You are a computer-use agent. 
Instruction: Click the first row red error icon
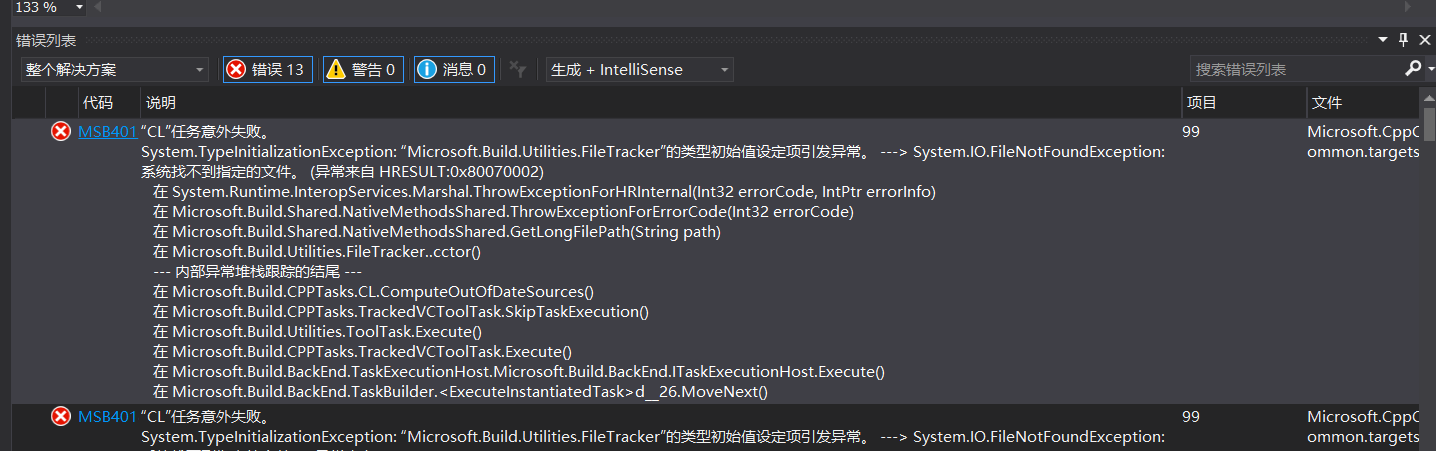[61, 131]
